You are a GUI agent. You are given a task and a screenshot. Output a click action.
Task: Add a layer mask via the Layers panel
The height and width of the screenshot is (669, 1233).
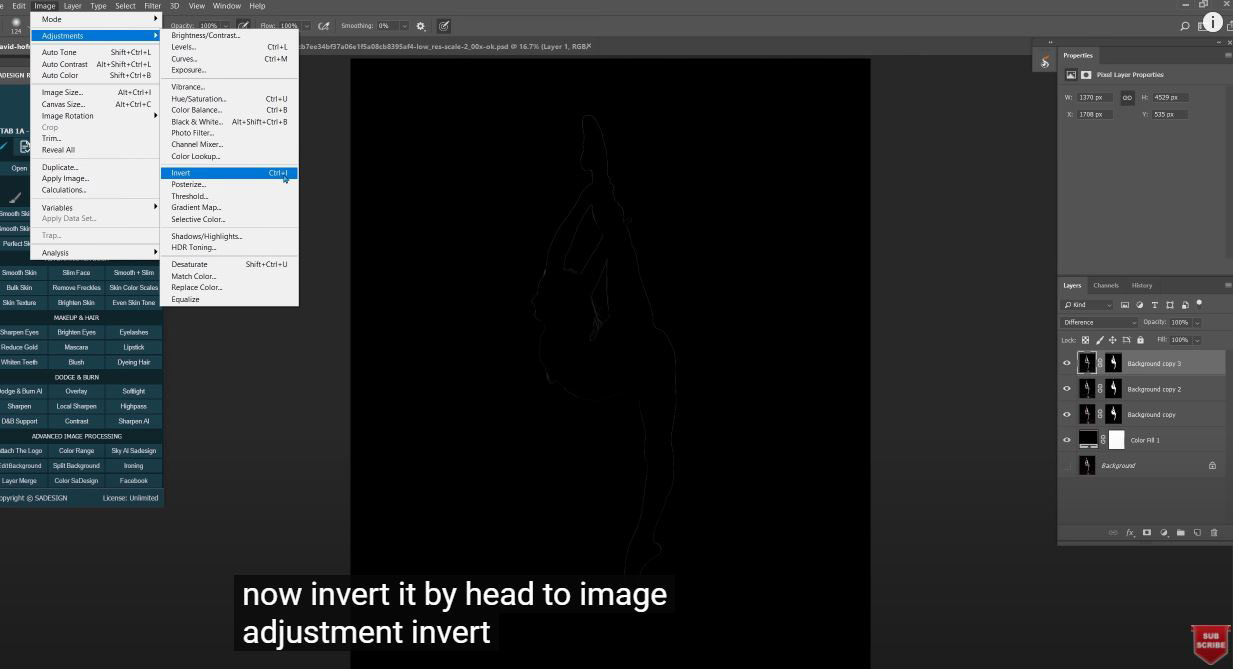point(1147,533)
